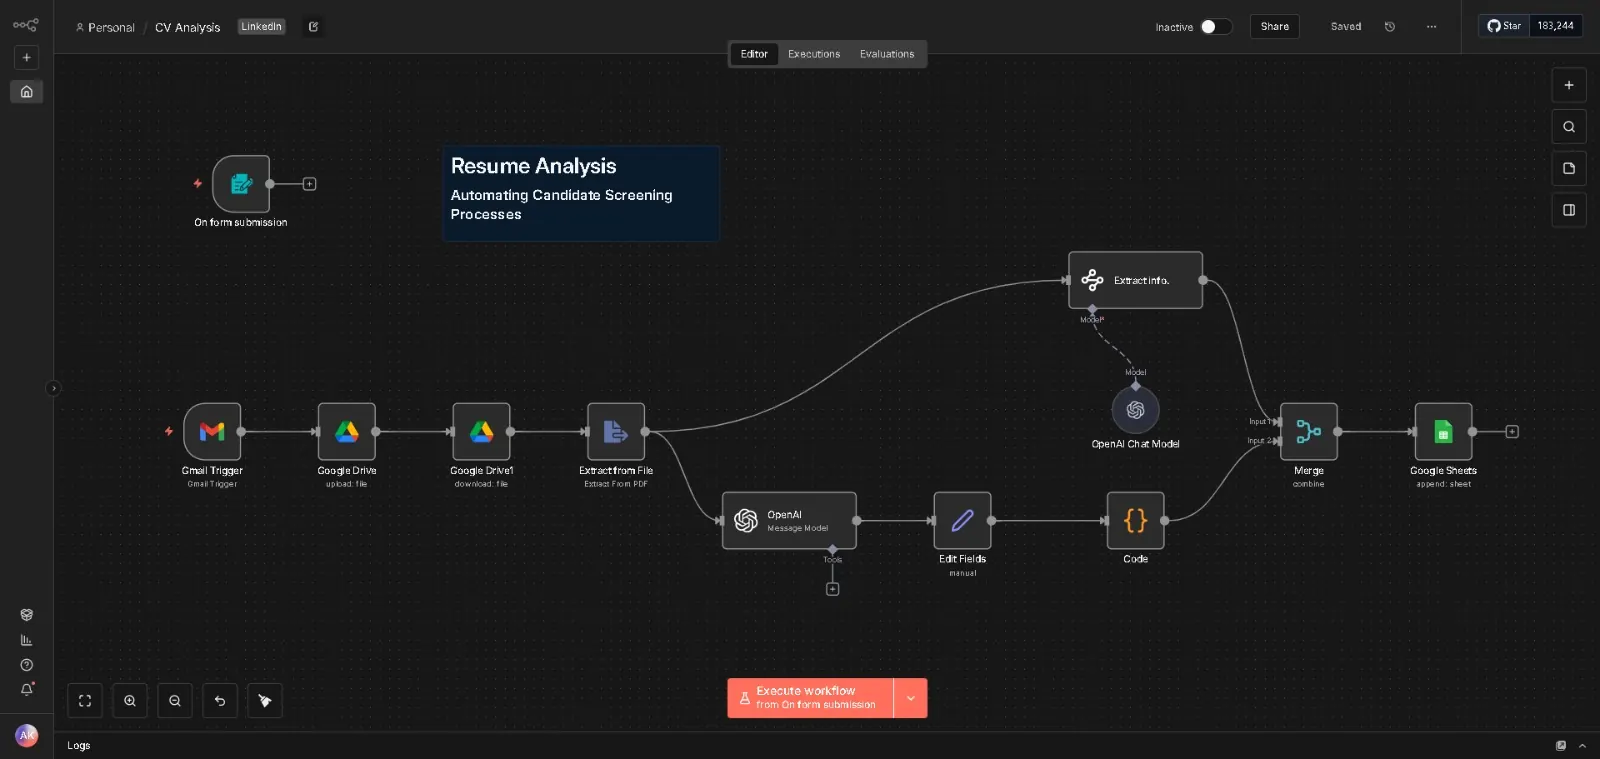Viewport: 1600px width, 759px height.
Task: Reset the canvas zoom level
Action: click(220, 701)
